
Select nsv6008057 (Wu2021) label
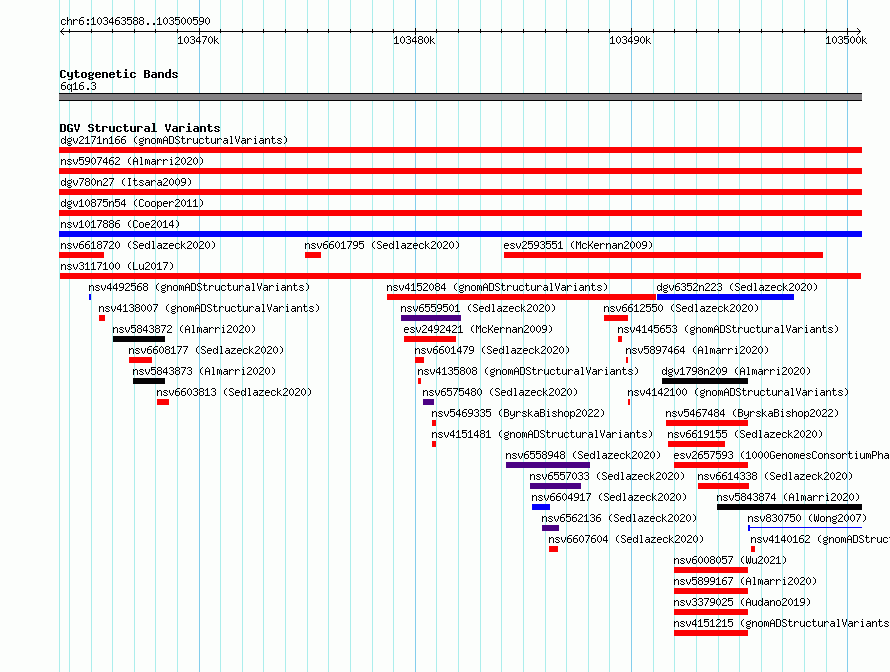point(731,560)
